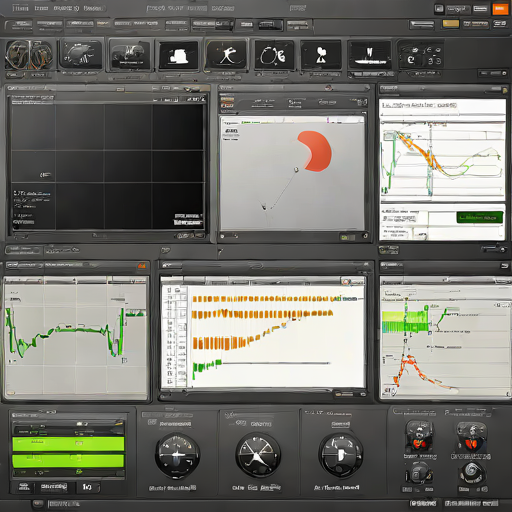Toggle the upper bright green bar
This screenshot has height=512, width=512.
click(68, 444)
